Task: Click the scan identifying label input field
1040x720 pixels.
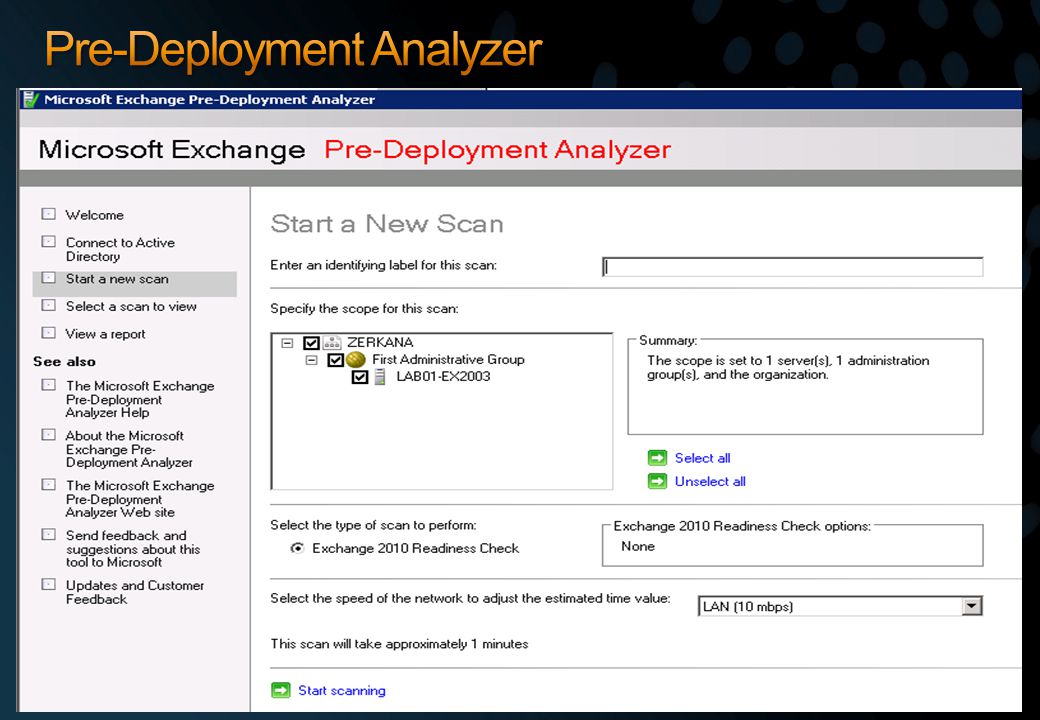Action: (793, 267)
